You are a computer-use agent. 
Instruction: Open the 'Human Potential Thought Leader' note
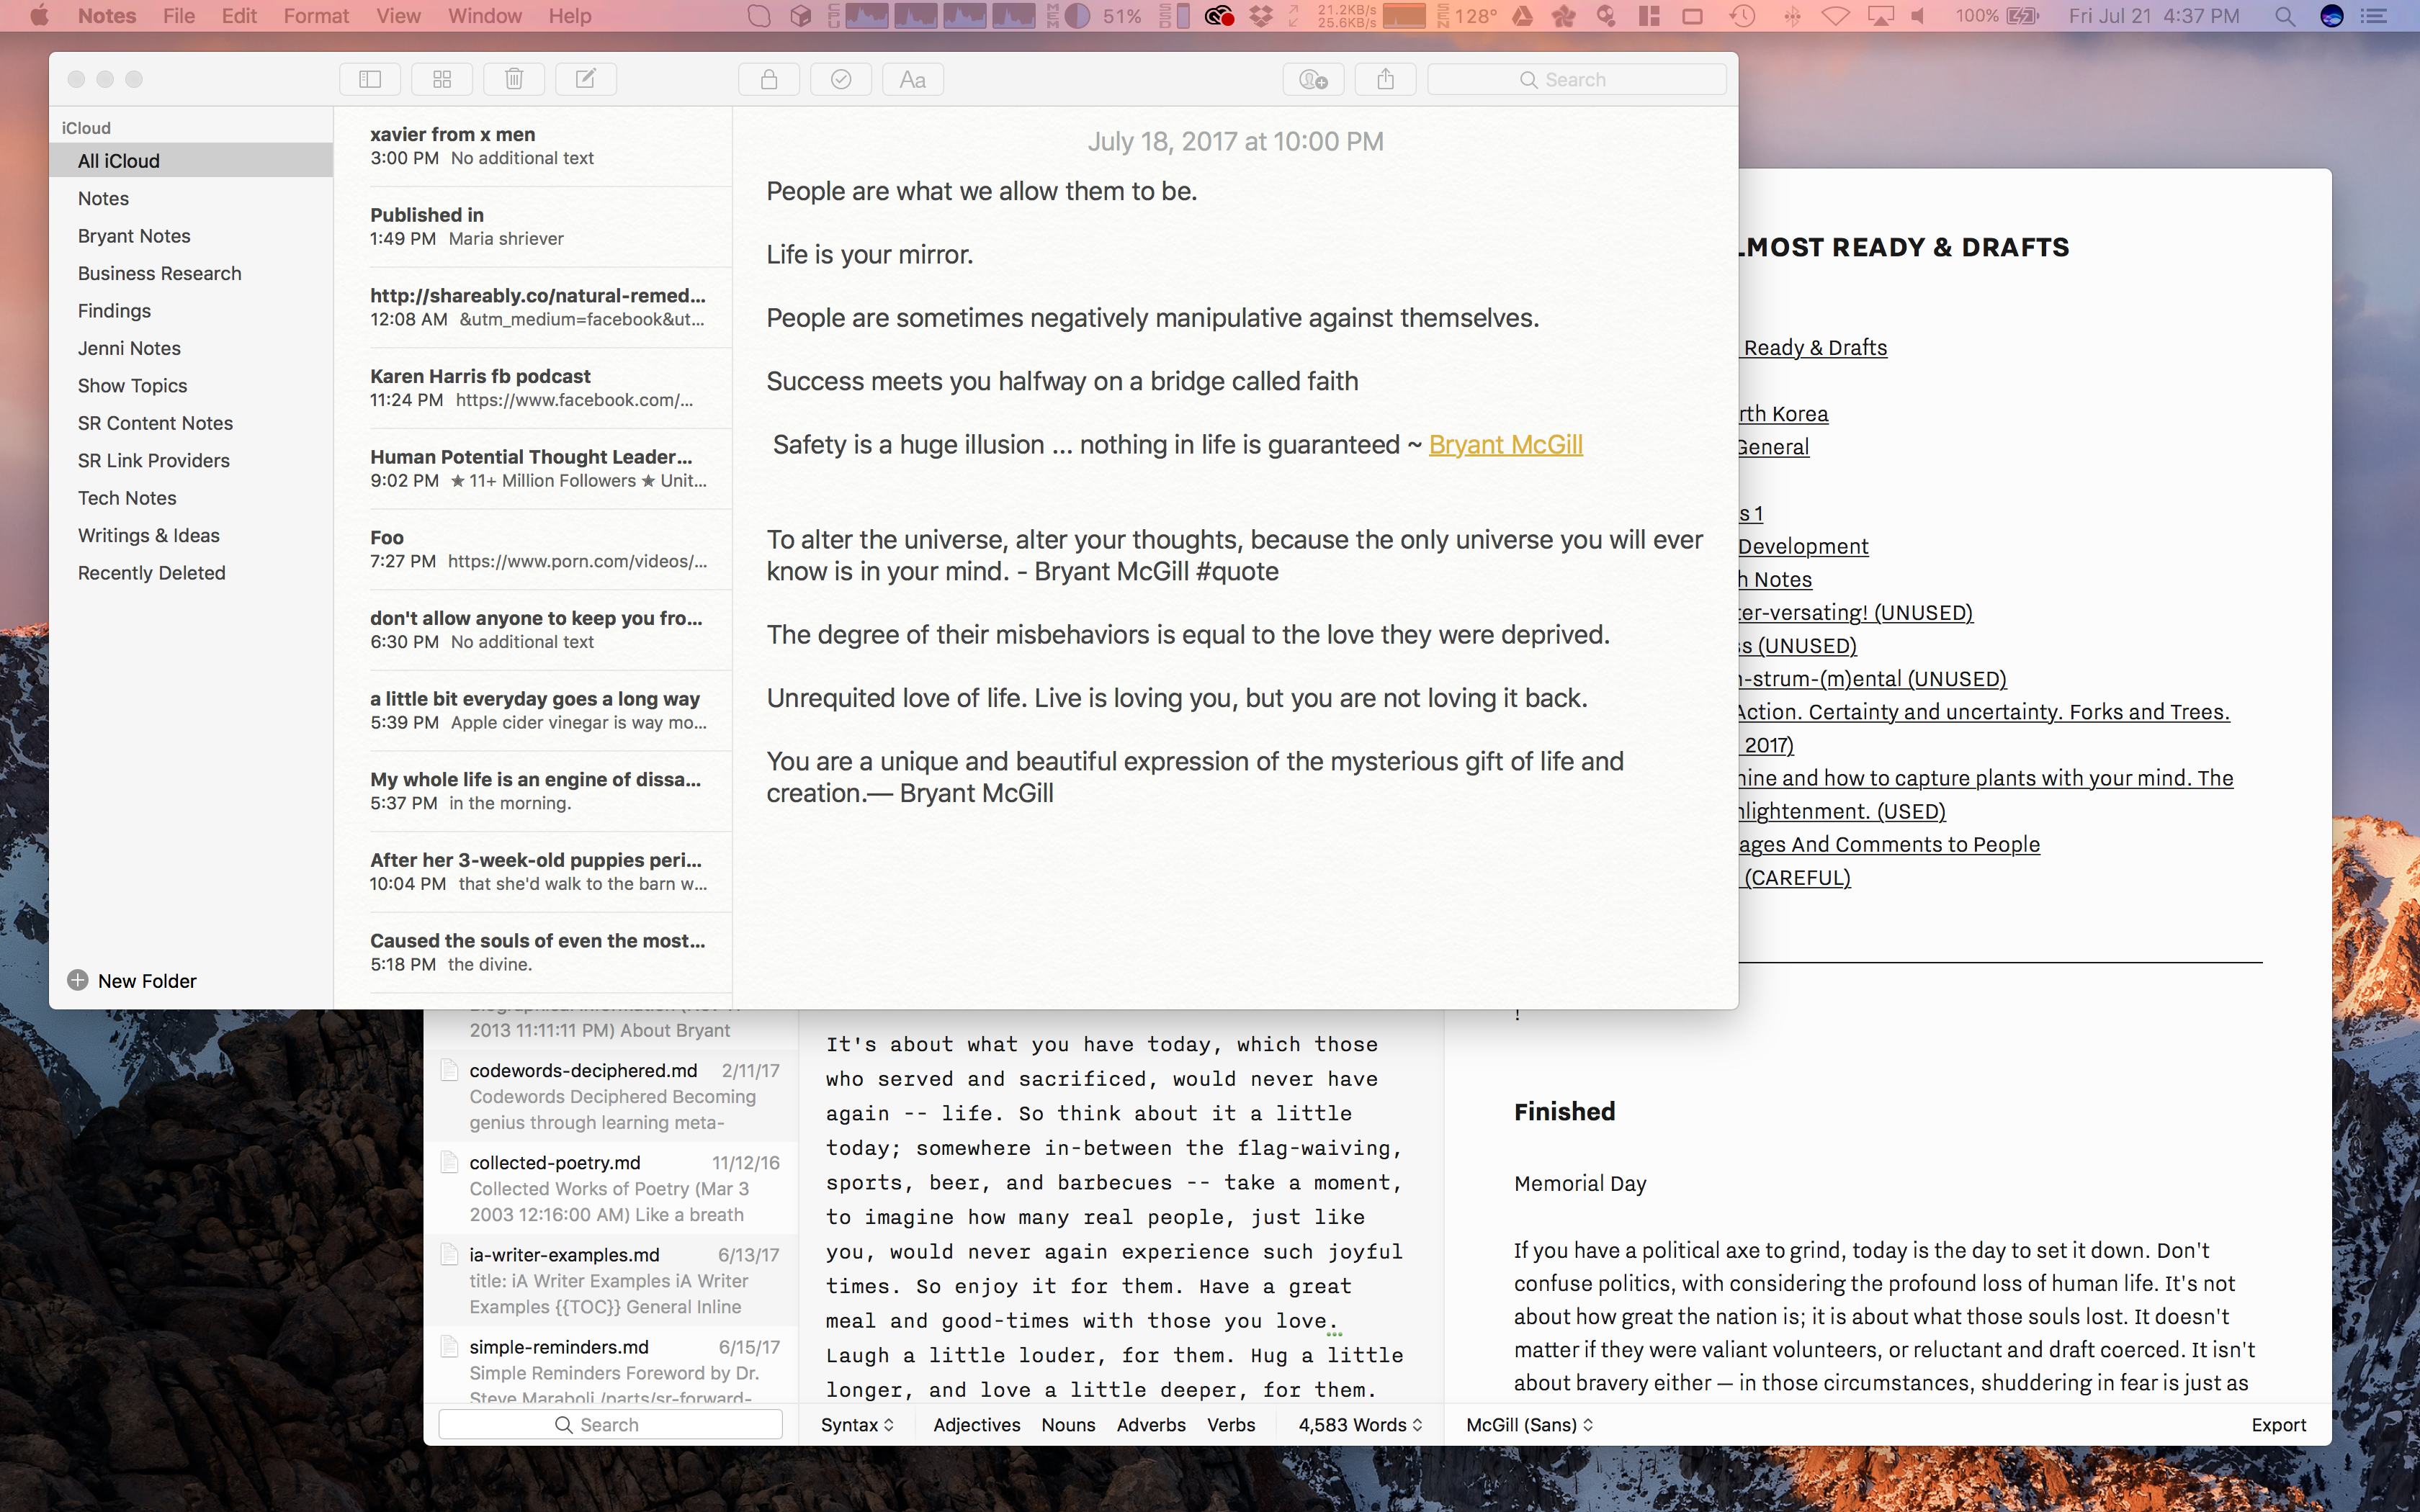coord(533,468)
